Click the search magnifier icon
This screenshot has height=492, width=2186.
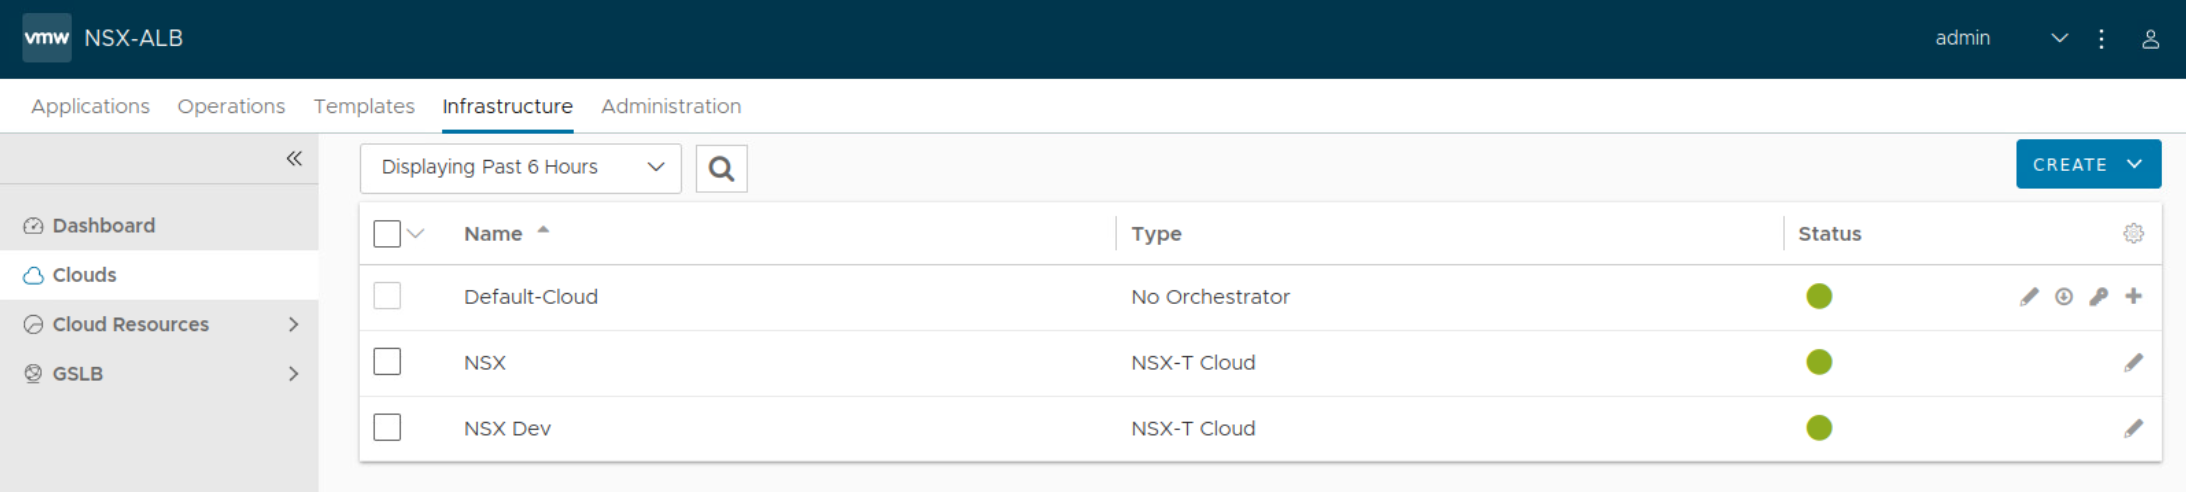coord(721,168)
